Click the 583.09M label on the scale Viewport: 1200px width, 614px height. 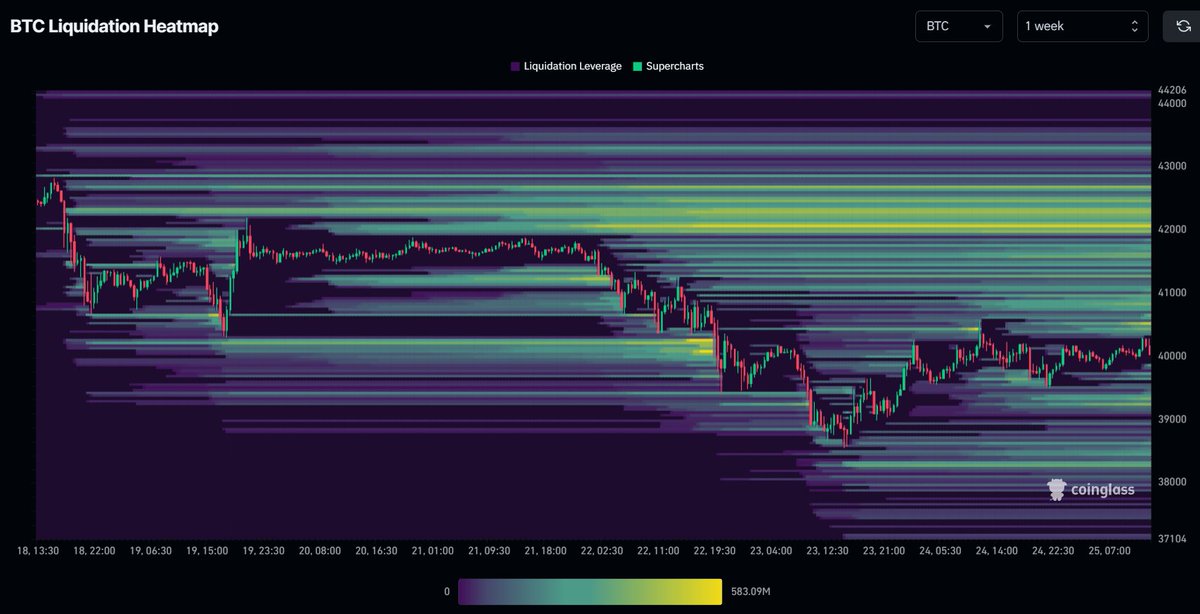752,591
